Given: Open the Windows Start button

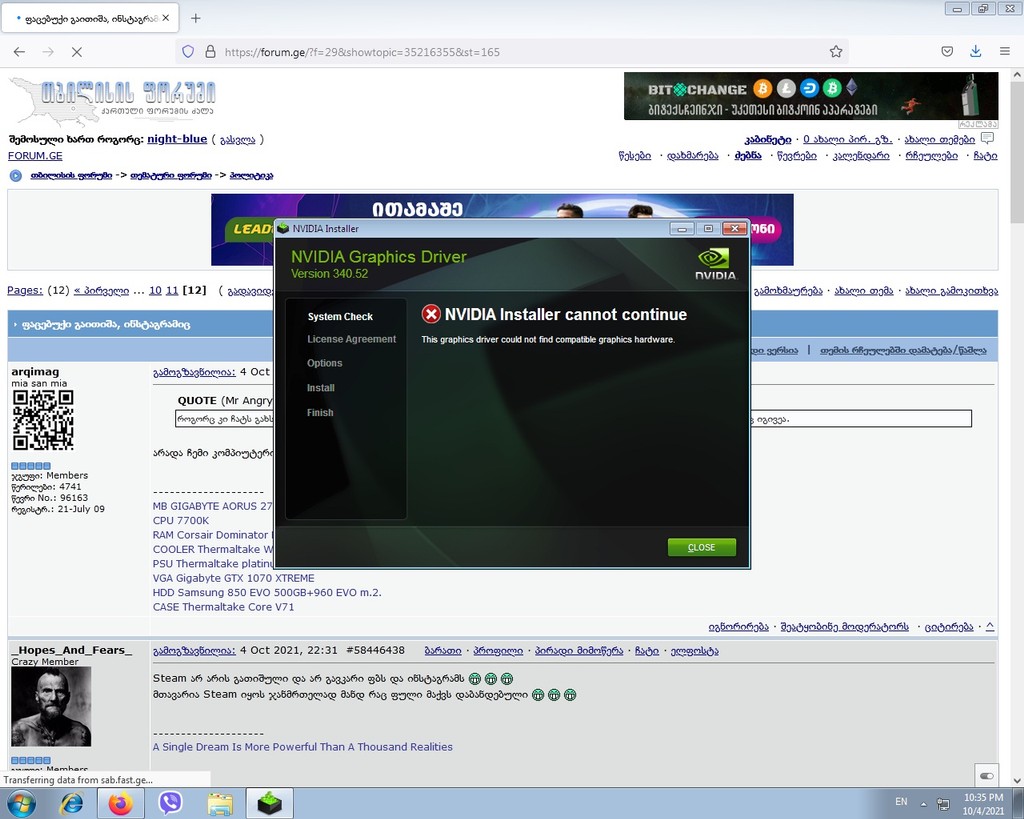Looking at the screenshot, I should [x=20, y=803].
